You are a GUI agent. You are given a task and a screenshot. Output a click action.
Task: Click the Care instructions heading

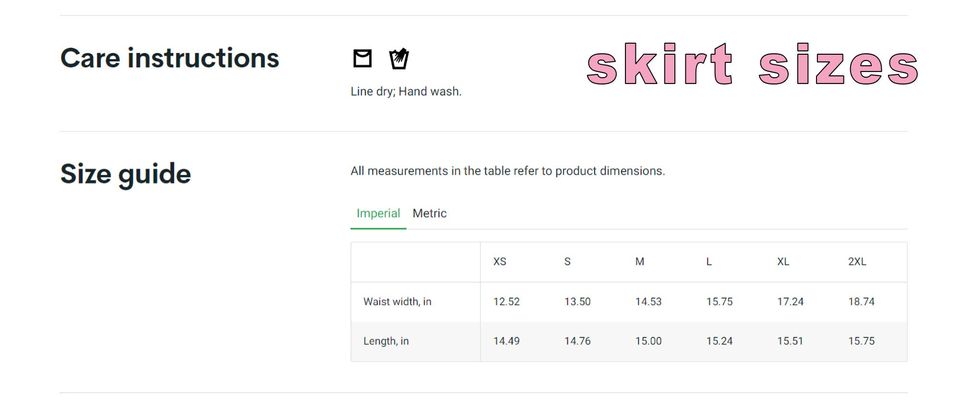click(169, 58)
